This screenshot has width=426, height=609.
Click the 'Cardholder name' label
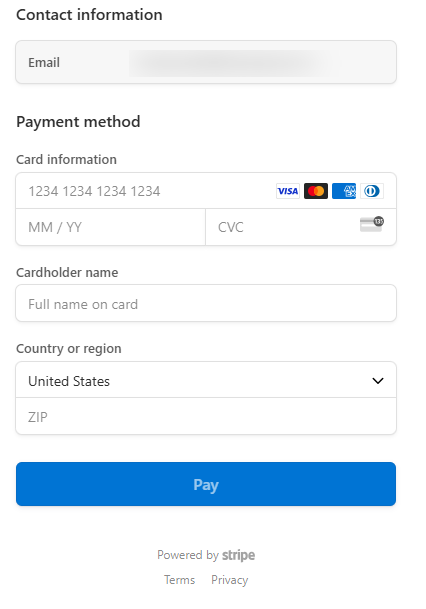(67, 273)
